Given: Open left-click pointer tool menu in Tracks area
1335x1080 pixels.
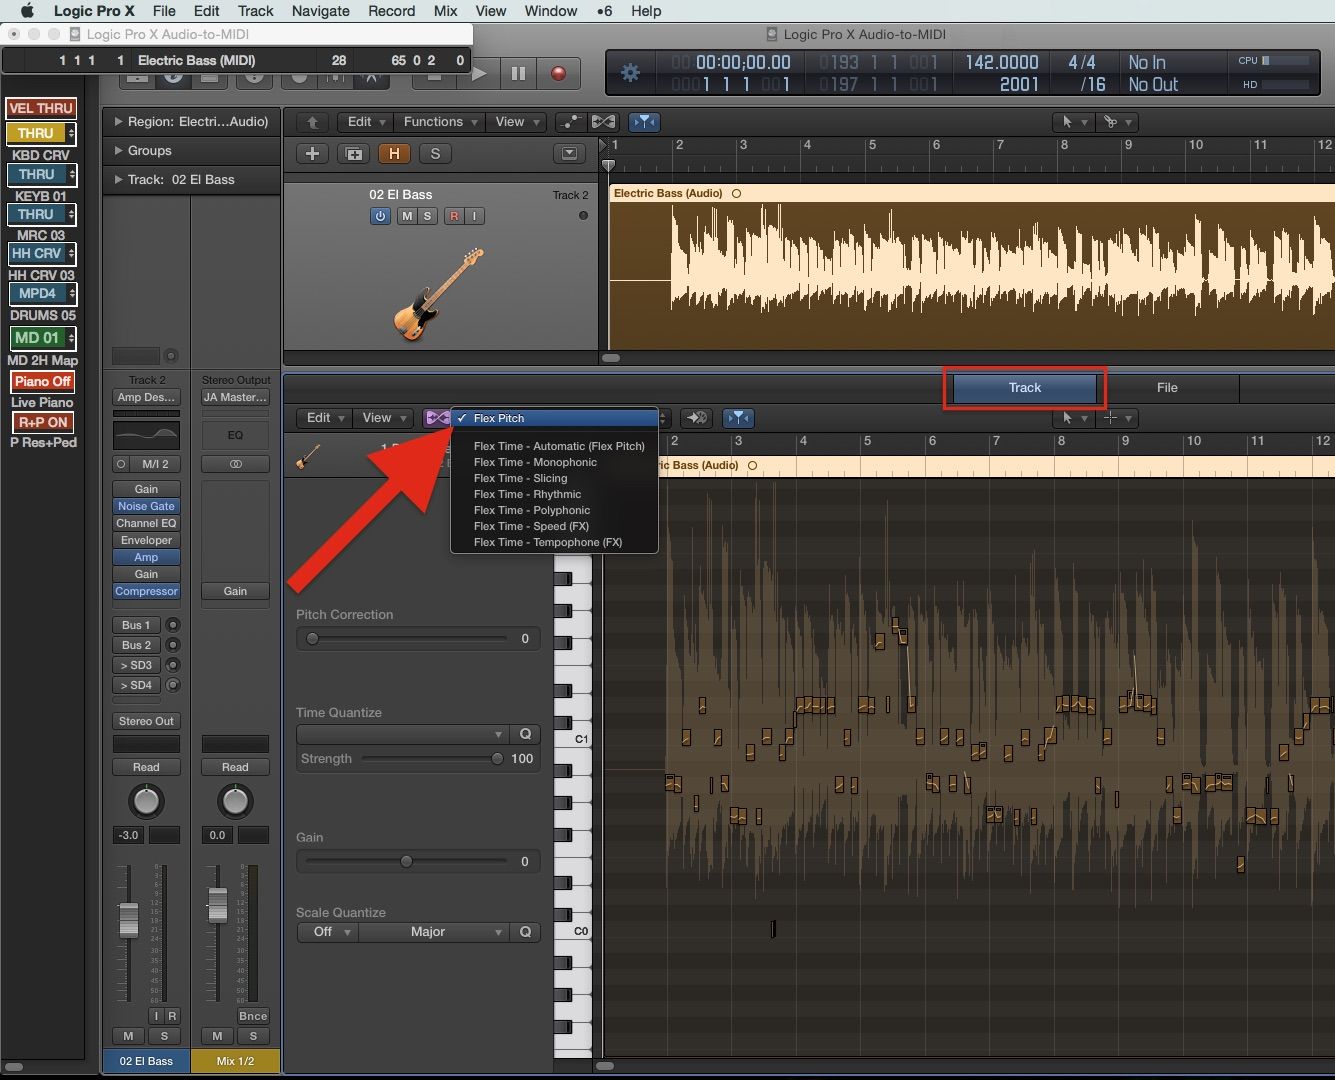Looking at the screenshot, I should click(1073, 122).
